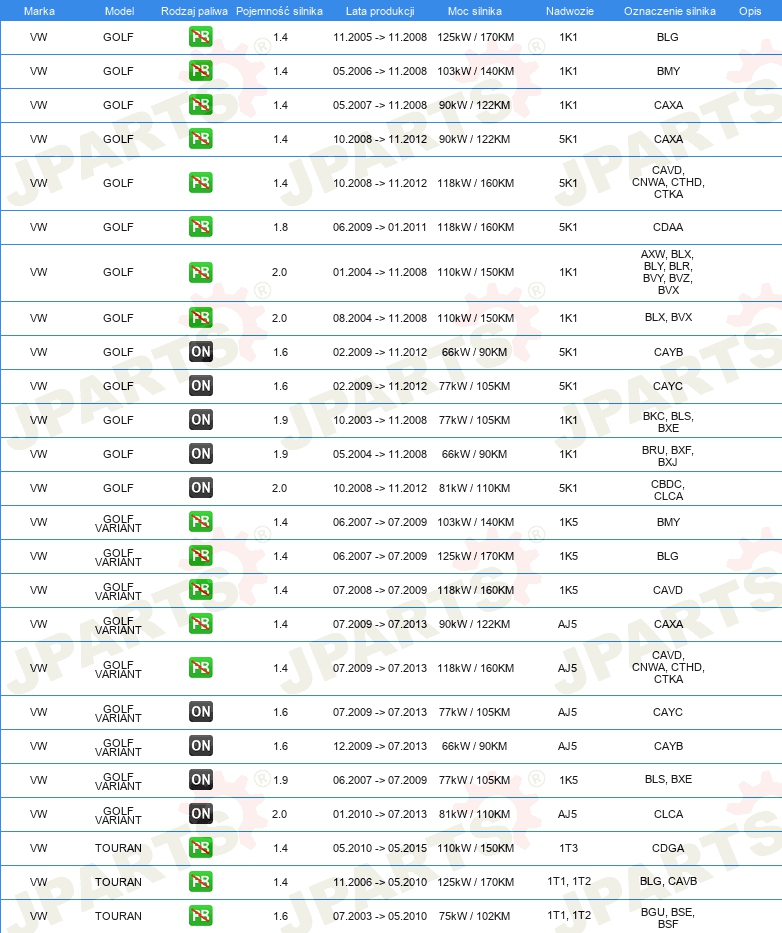Click petrol icon for Golf CDAA 1.8 row
The height and width of the screenshot is (933, 782).
201,227
